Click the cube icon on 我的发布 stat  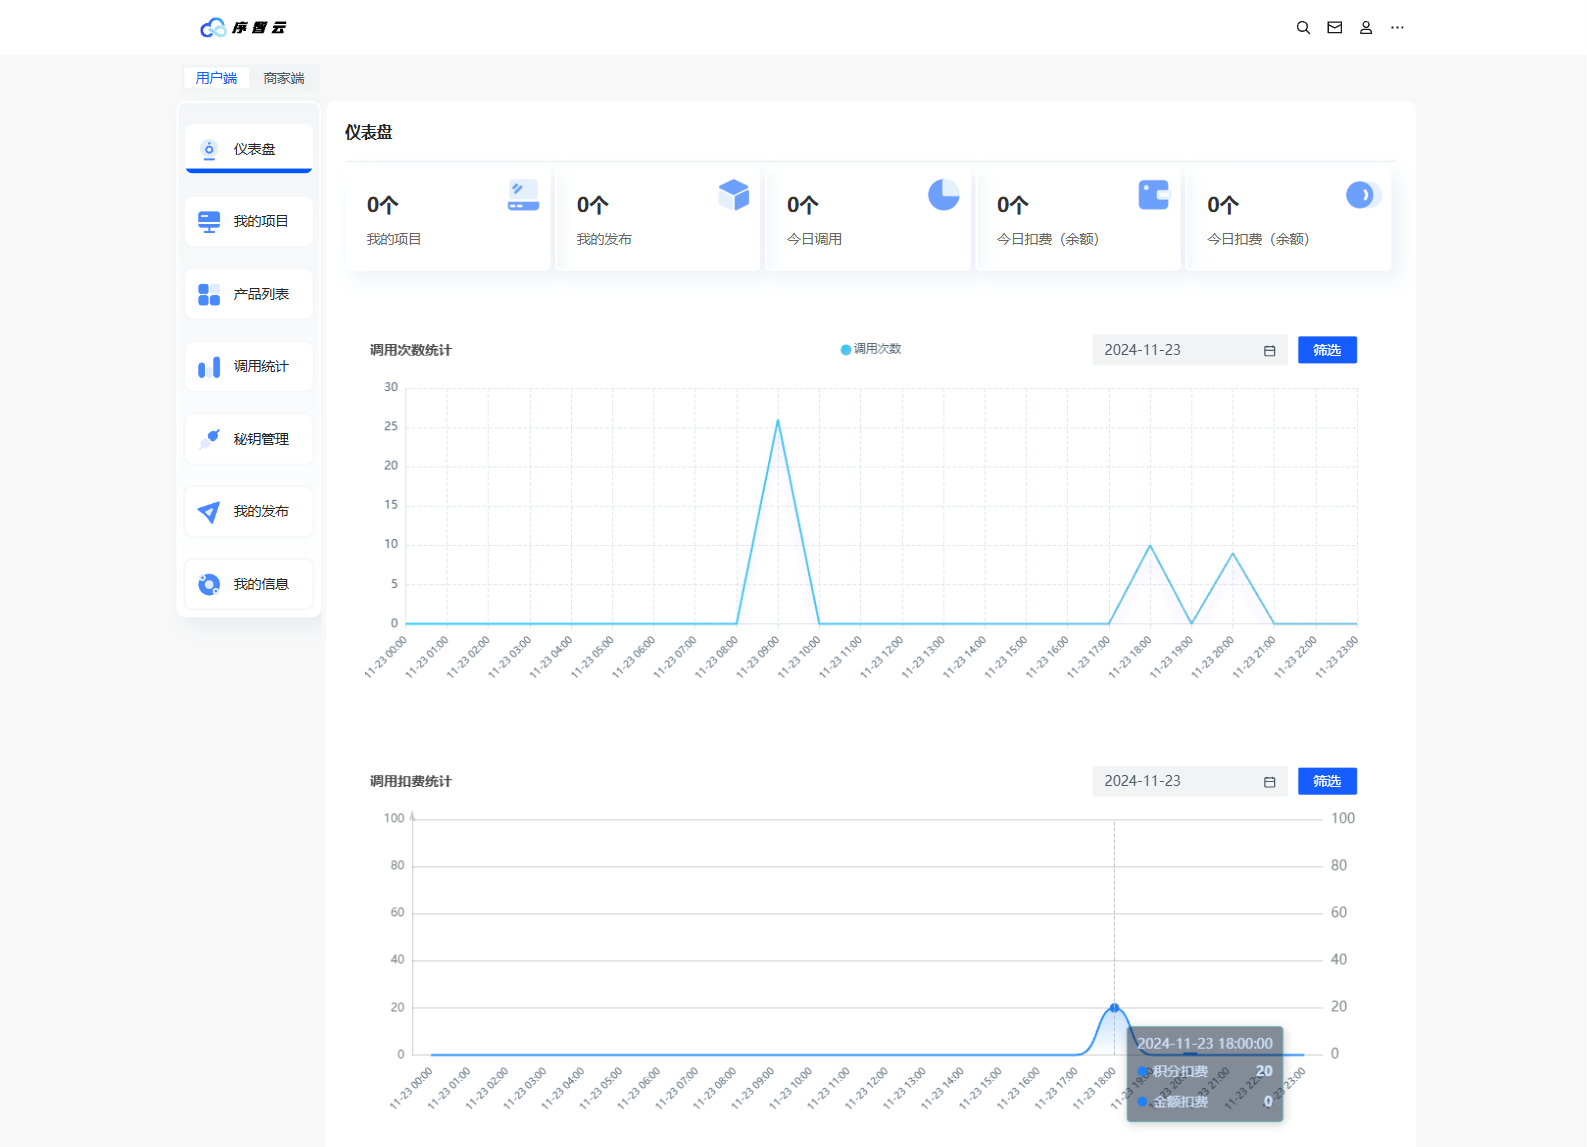734,195
